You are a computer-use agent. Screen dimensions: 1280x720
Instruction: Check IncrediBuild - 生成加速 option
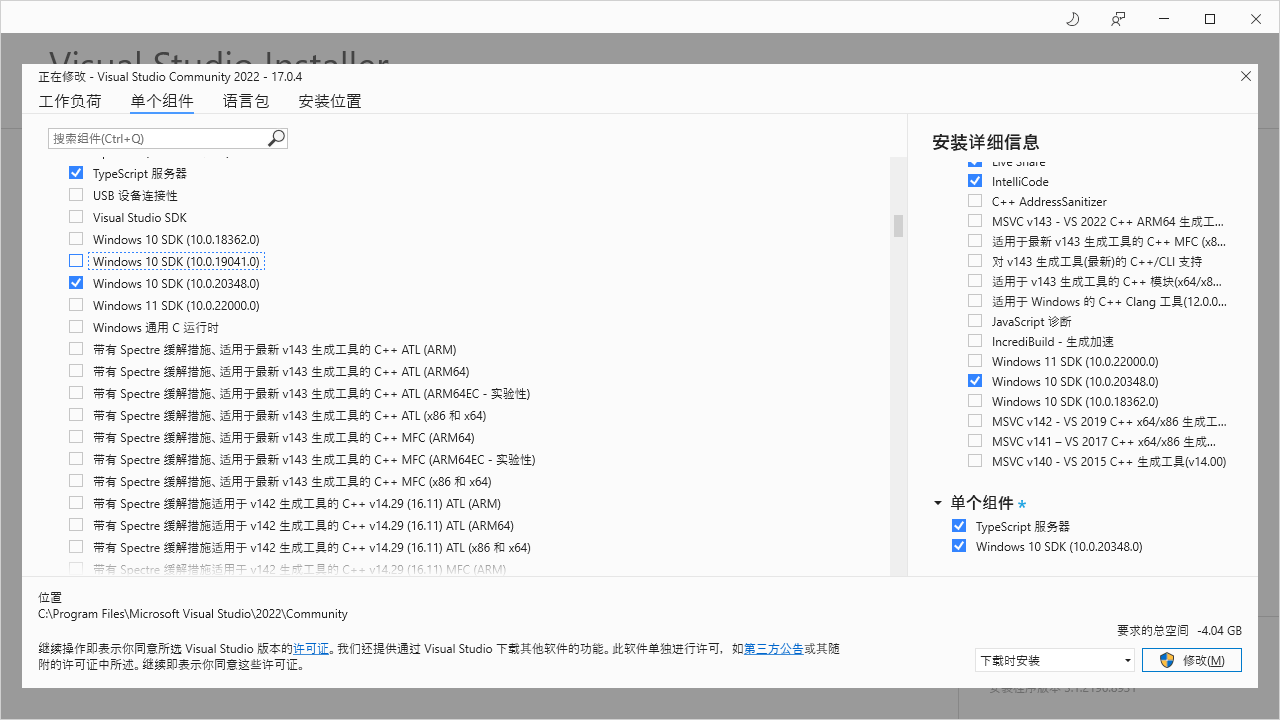tap(975, 341)
